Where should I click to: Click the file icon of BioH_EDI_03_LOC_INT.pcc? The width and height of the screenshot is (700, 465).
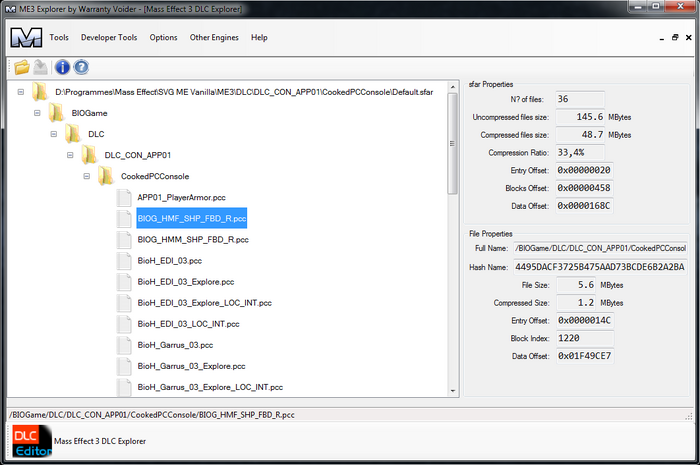click(x=124, y=324)
